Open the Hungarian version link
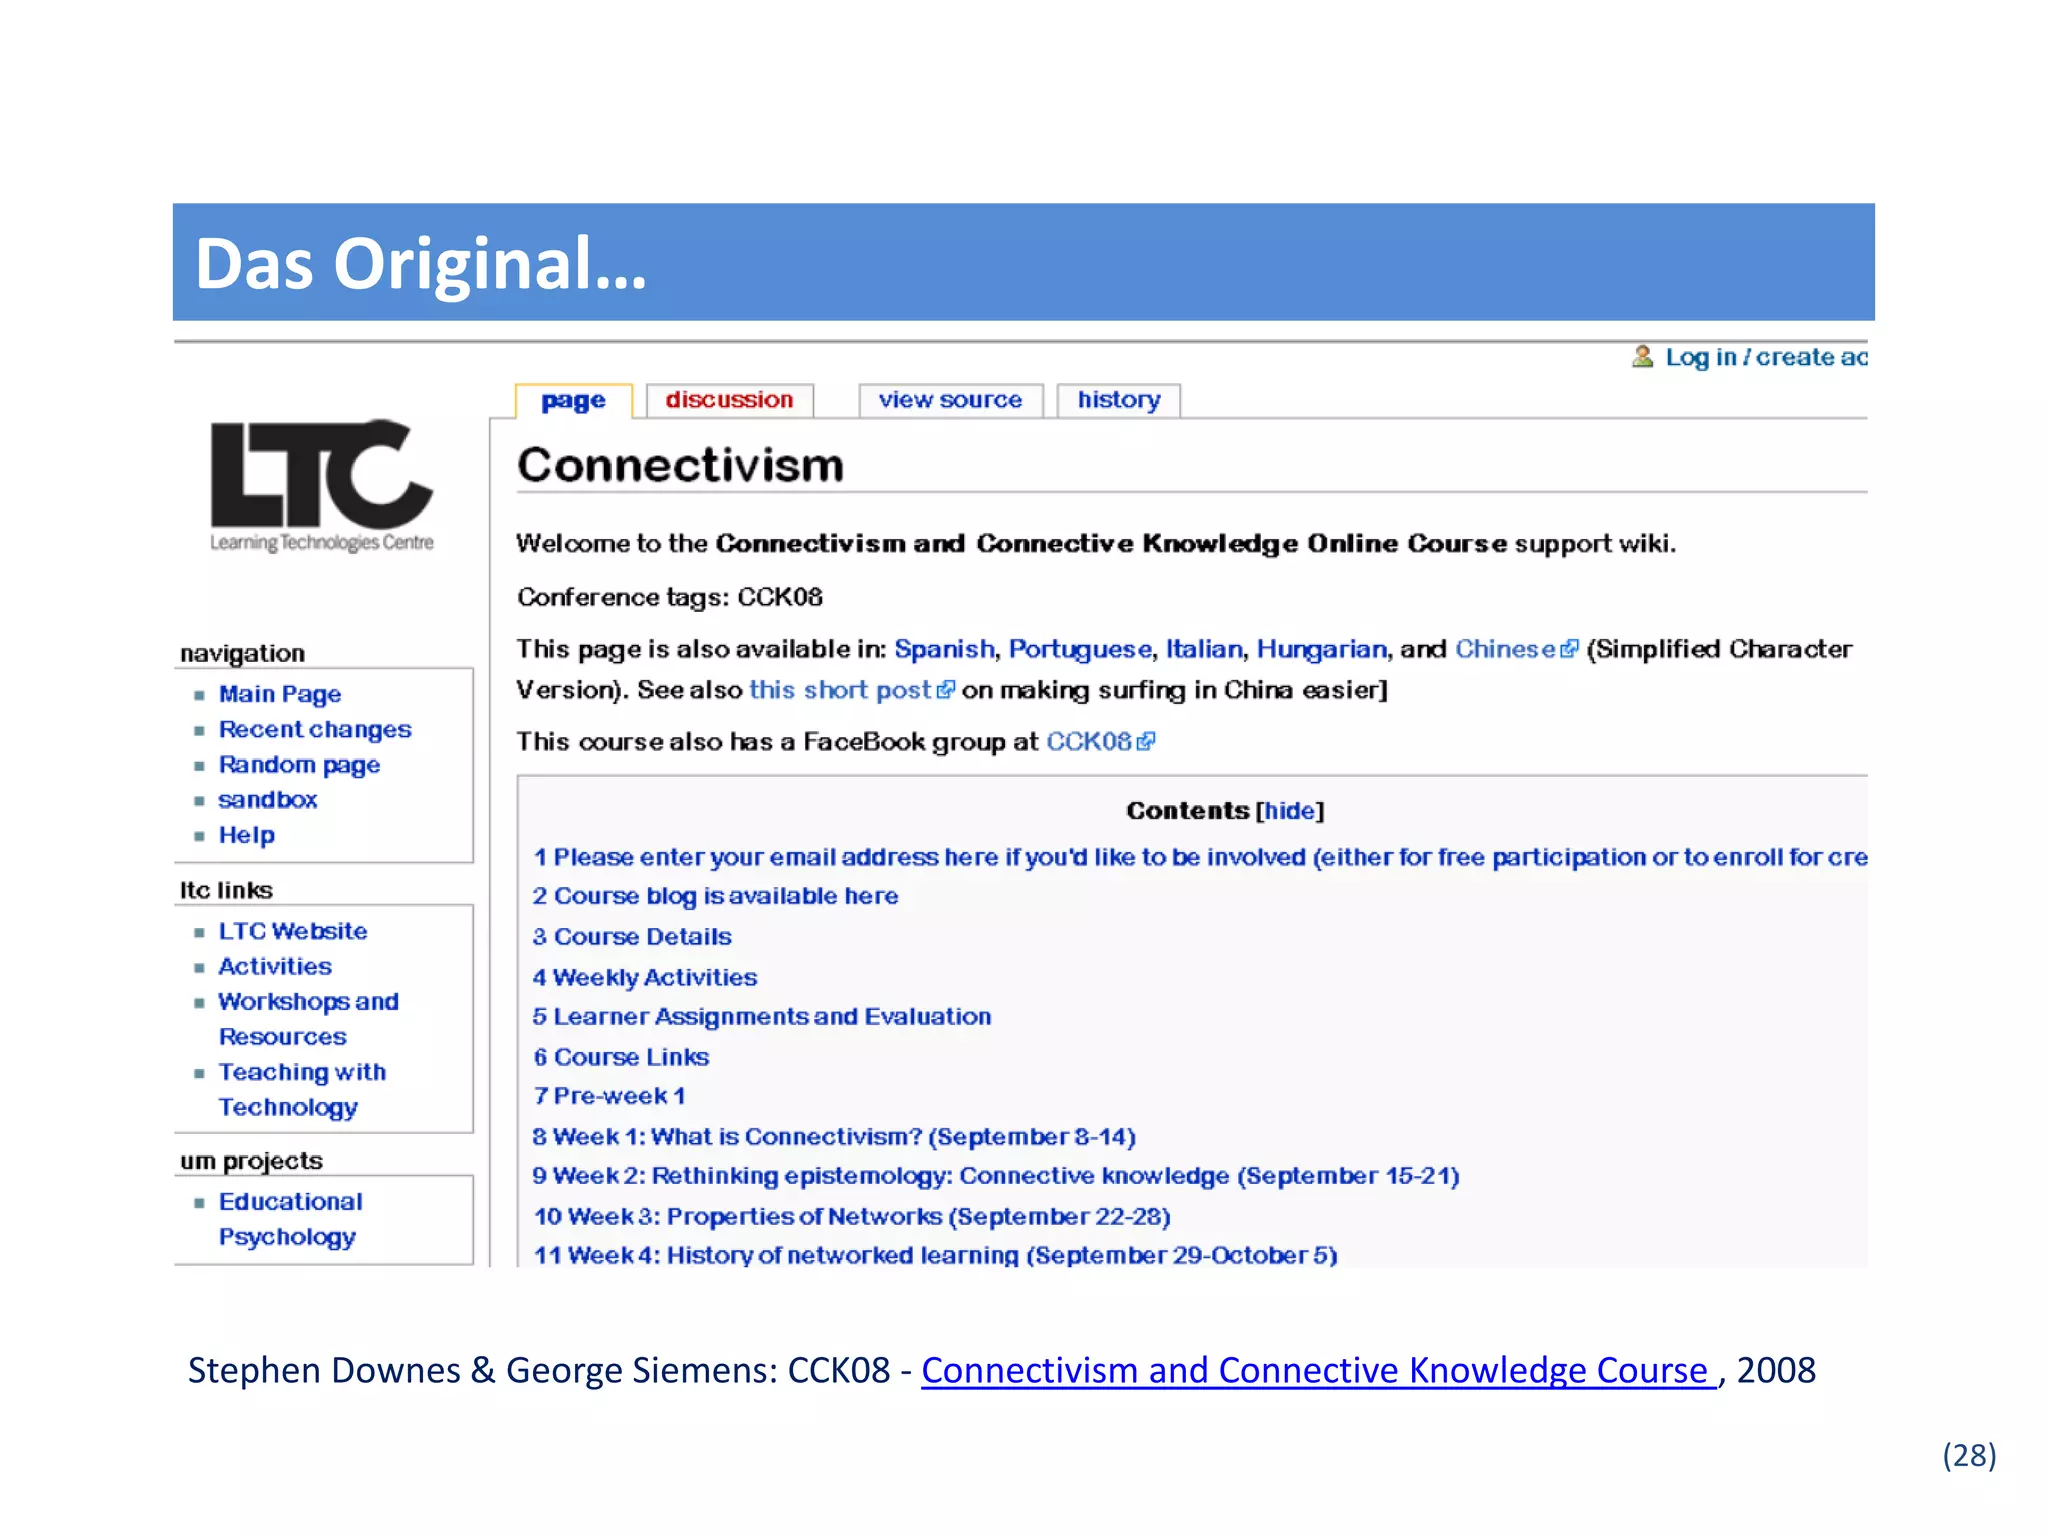Image resolution: width=2048 pixels, height=1536 pixels. [x=1321, y=649]
